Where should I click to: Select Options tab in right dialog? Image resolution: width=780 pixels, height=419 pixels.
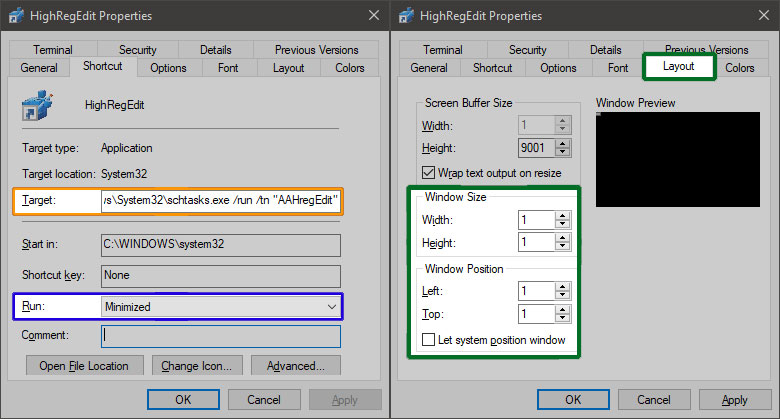(x=559, y=68)
